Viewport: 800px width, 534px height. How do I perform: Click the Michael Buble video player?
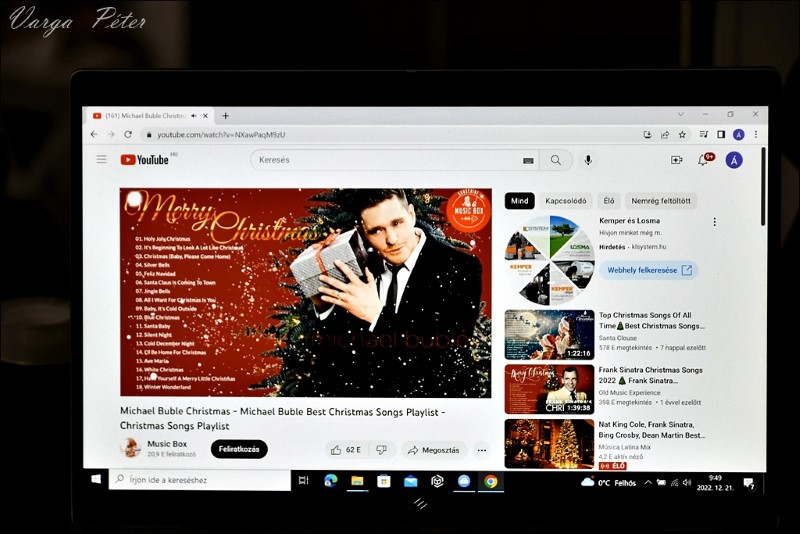point(306,292)
